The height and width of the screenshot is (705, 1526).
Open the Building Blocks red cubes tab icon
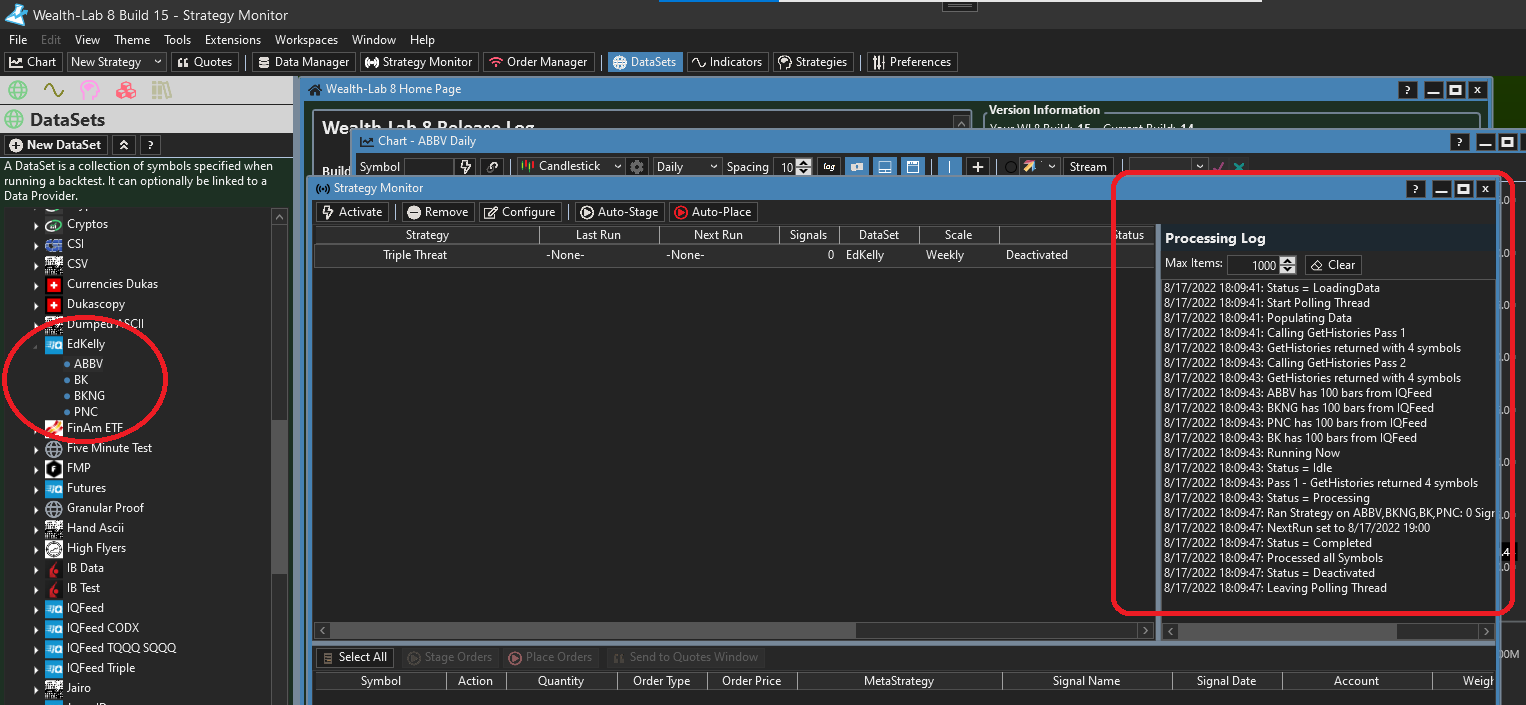pos(126,90)
